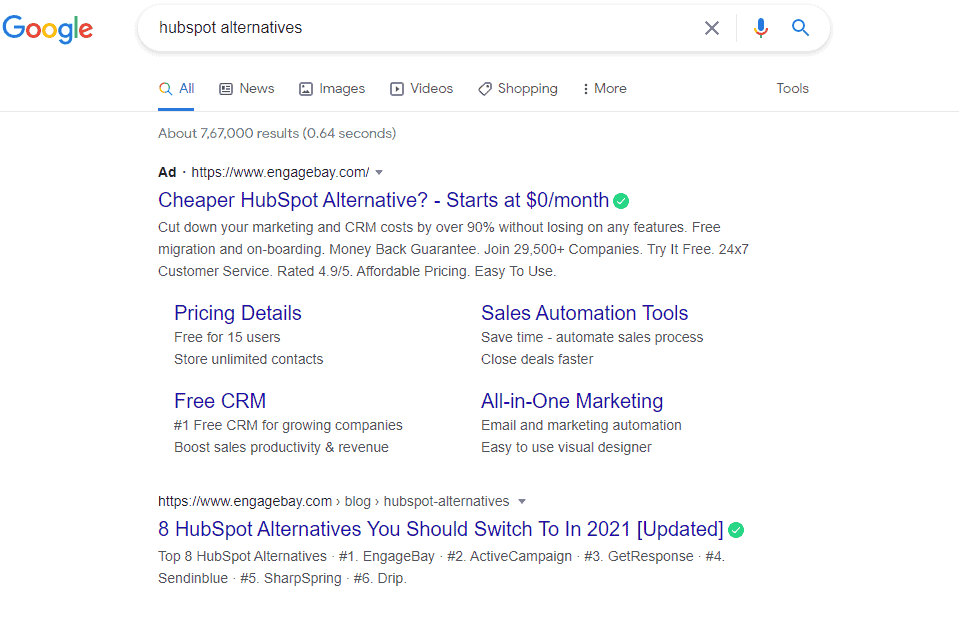
Task: Click the Store unlimited contacts text
Action: 248,360
